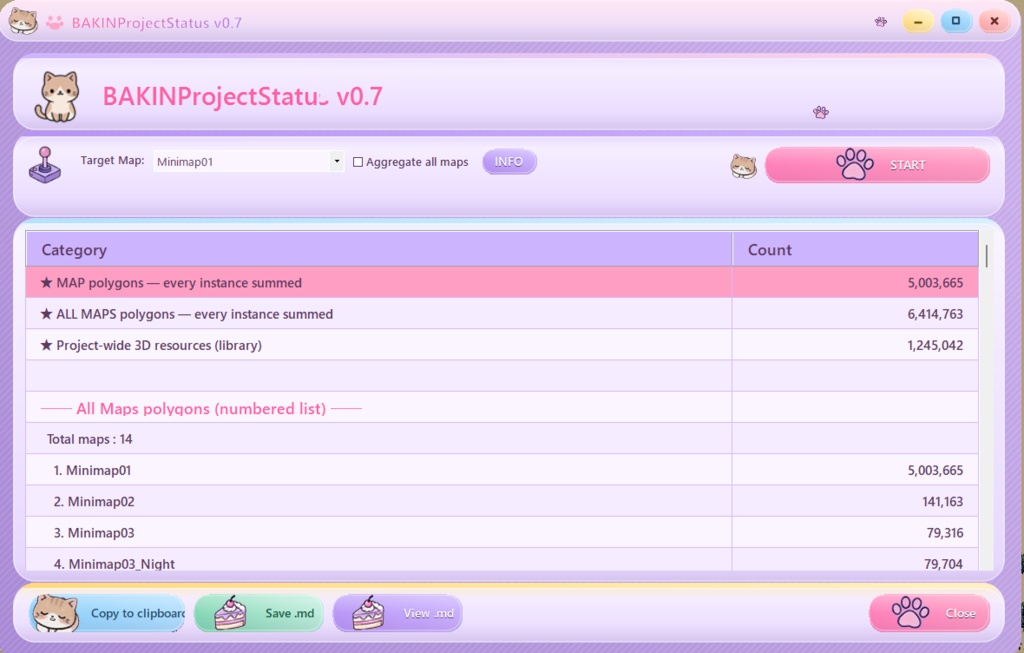The image size is (1024, 653).
Task: Click the sitting cat logo in the header
Action: (57, 97)
